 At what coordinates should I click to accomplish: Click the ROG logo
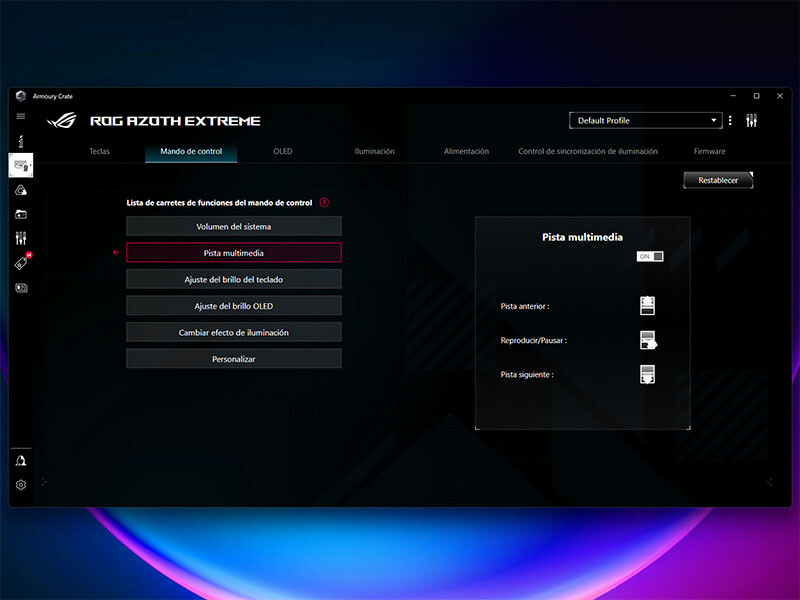click(x=62, y=120)
